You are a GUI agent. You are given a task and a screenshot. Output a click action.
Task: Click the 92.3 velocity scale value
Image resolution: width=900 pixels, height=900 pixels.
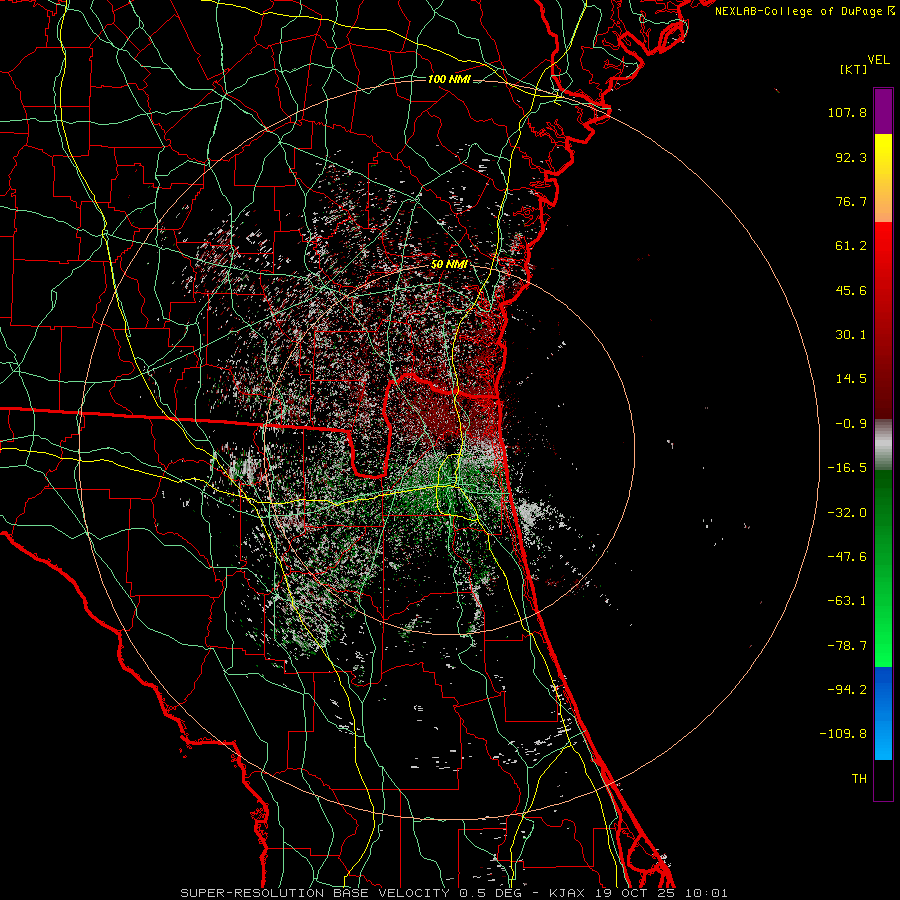[851, 157]
